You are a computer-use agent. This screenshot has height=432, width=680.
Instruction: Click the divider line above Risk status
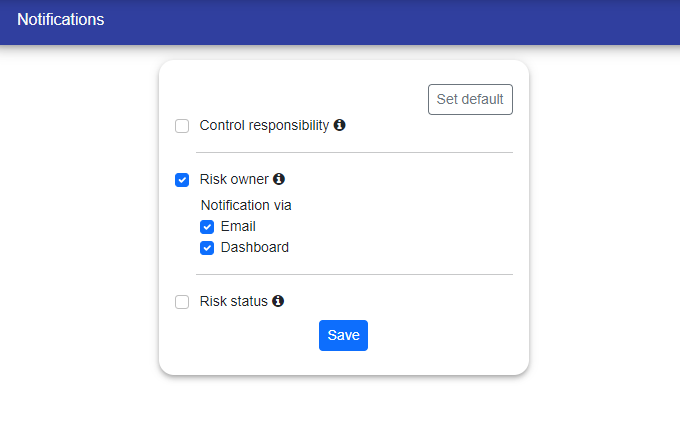pos(354,274)
